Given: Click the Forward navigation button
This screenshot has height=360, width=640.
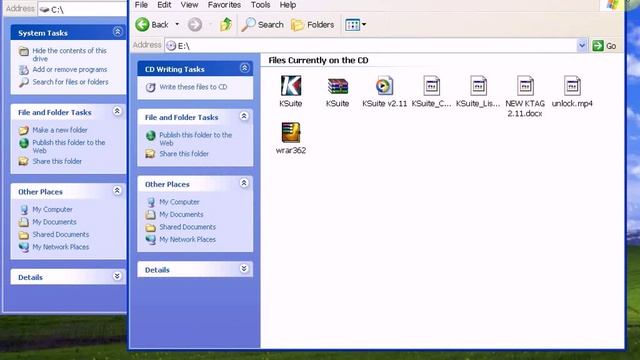Looking at the screenshot, I should (195, 24).
